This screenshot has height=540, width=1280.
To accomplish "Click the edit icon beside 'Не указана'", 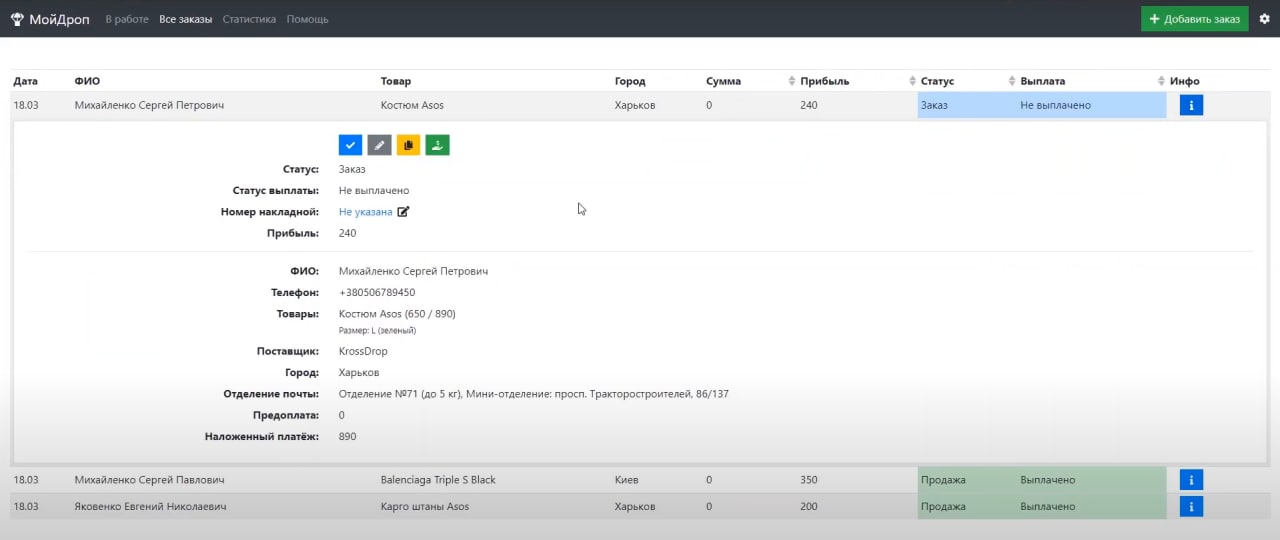I will [403, 212].
